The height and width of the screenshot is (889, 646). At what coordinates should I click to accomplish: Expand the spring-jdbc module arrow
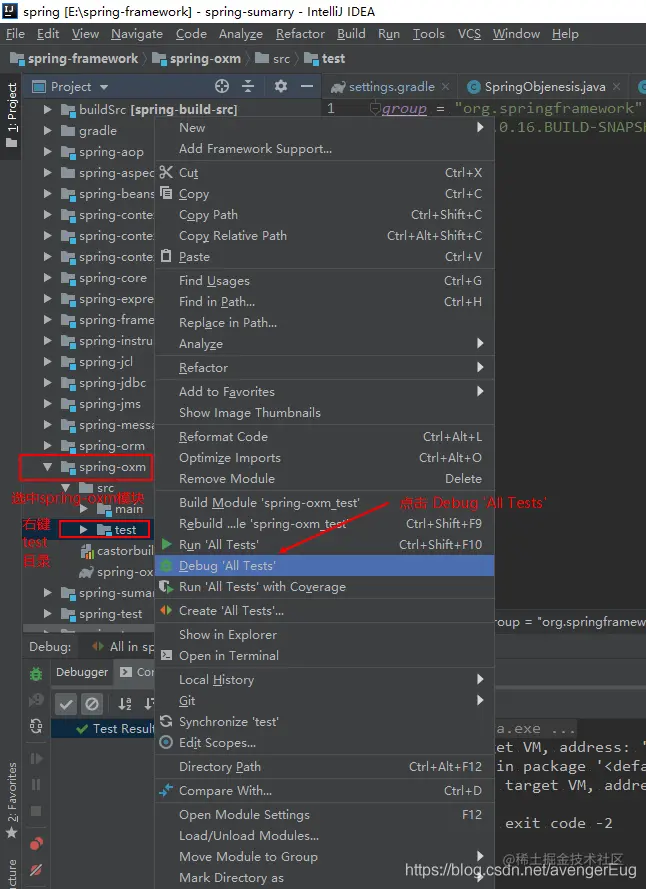coord(48,383)
